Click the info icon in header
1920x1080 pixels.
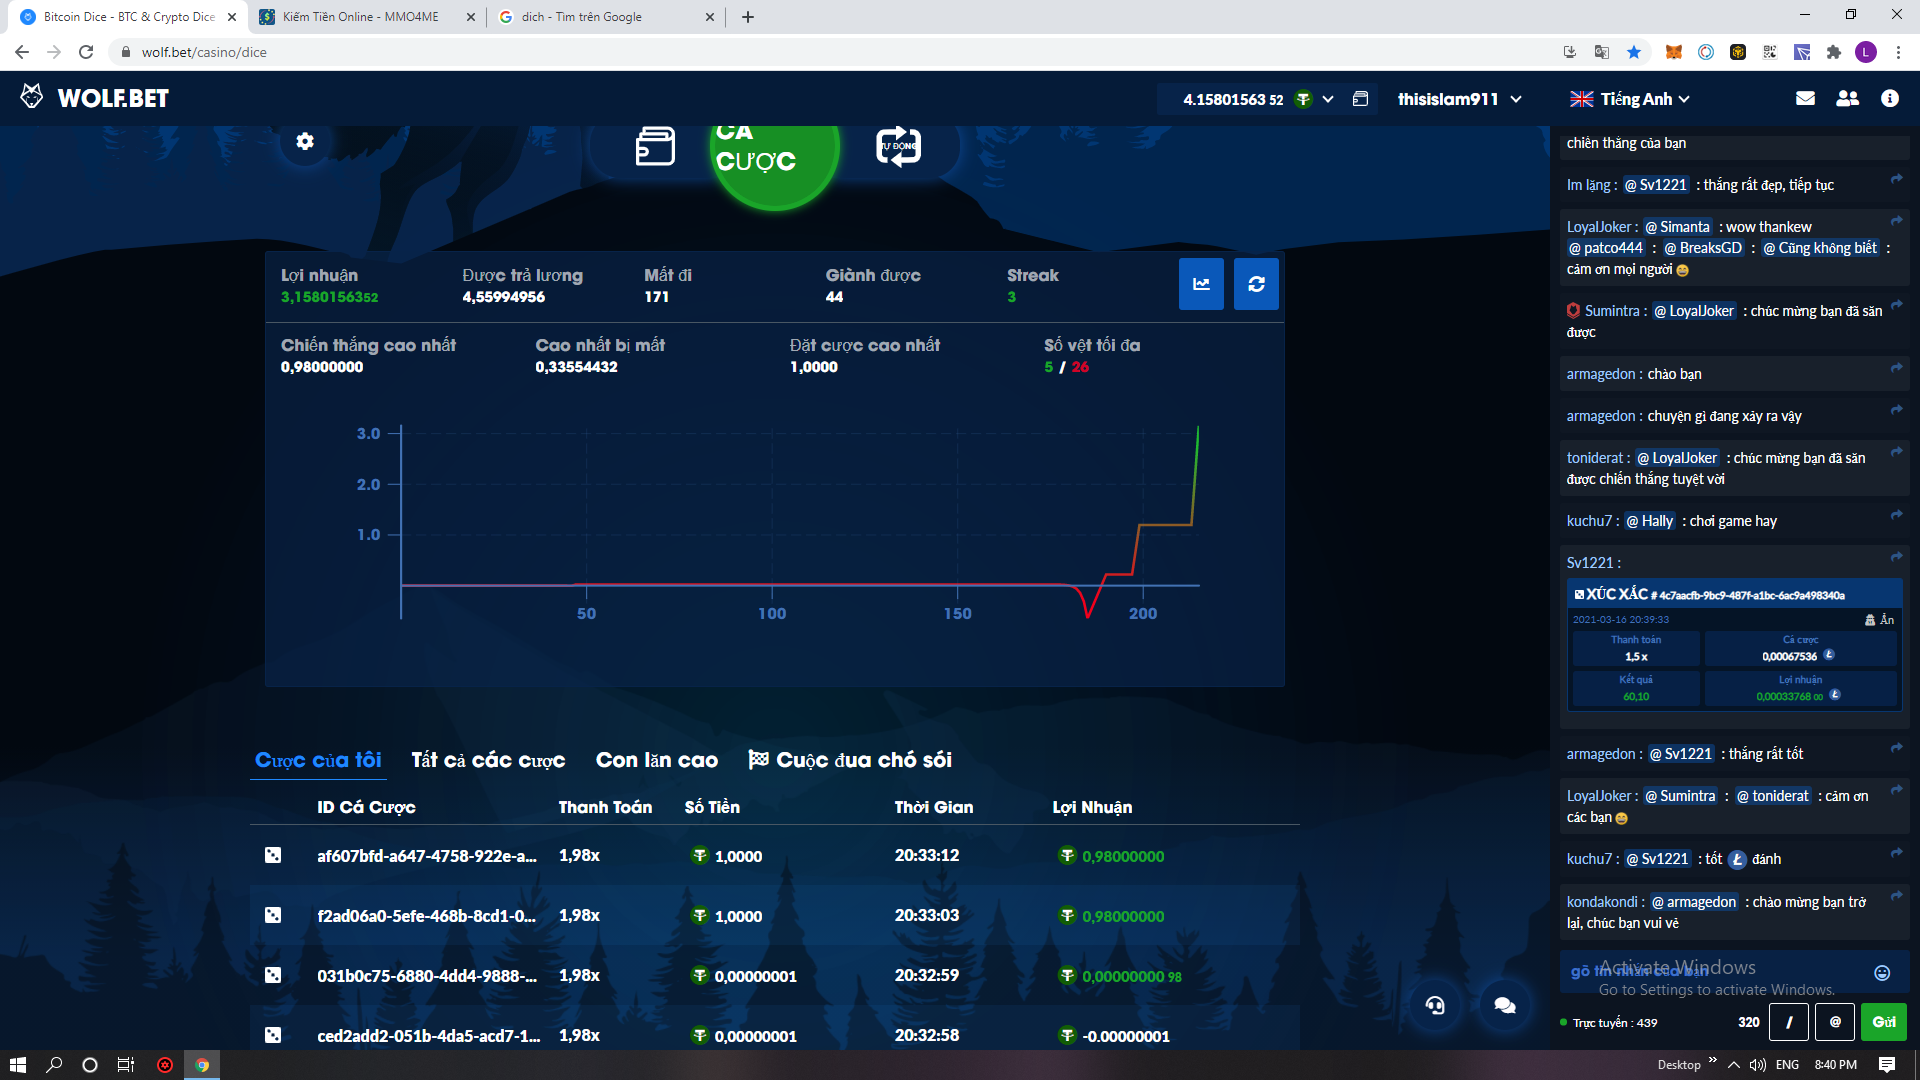click(1889, 98)
